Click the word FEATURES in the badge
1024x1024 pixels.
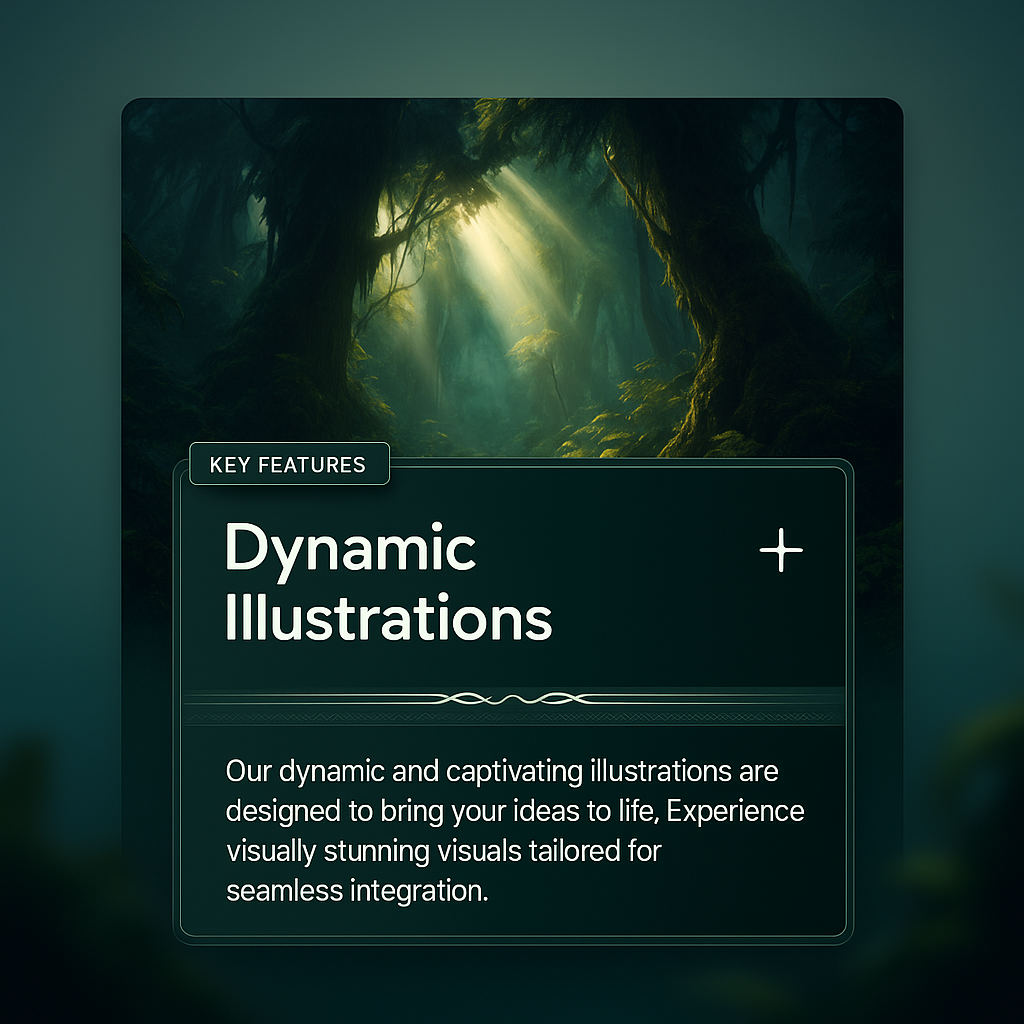point(311,465)
